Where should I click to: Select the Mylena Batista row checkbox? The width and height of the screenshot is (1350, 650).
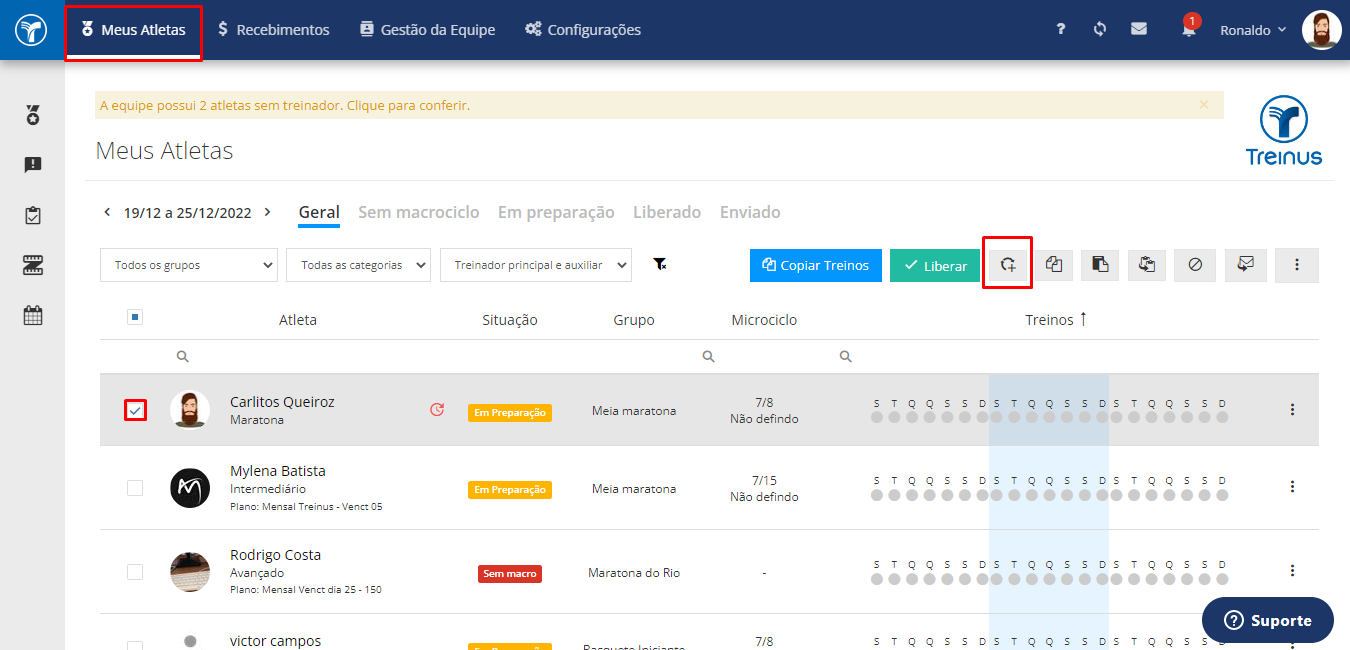click(x=135, y=488)
